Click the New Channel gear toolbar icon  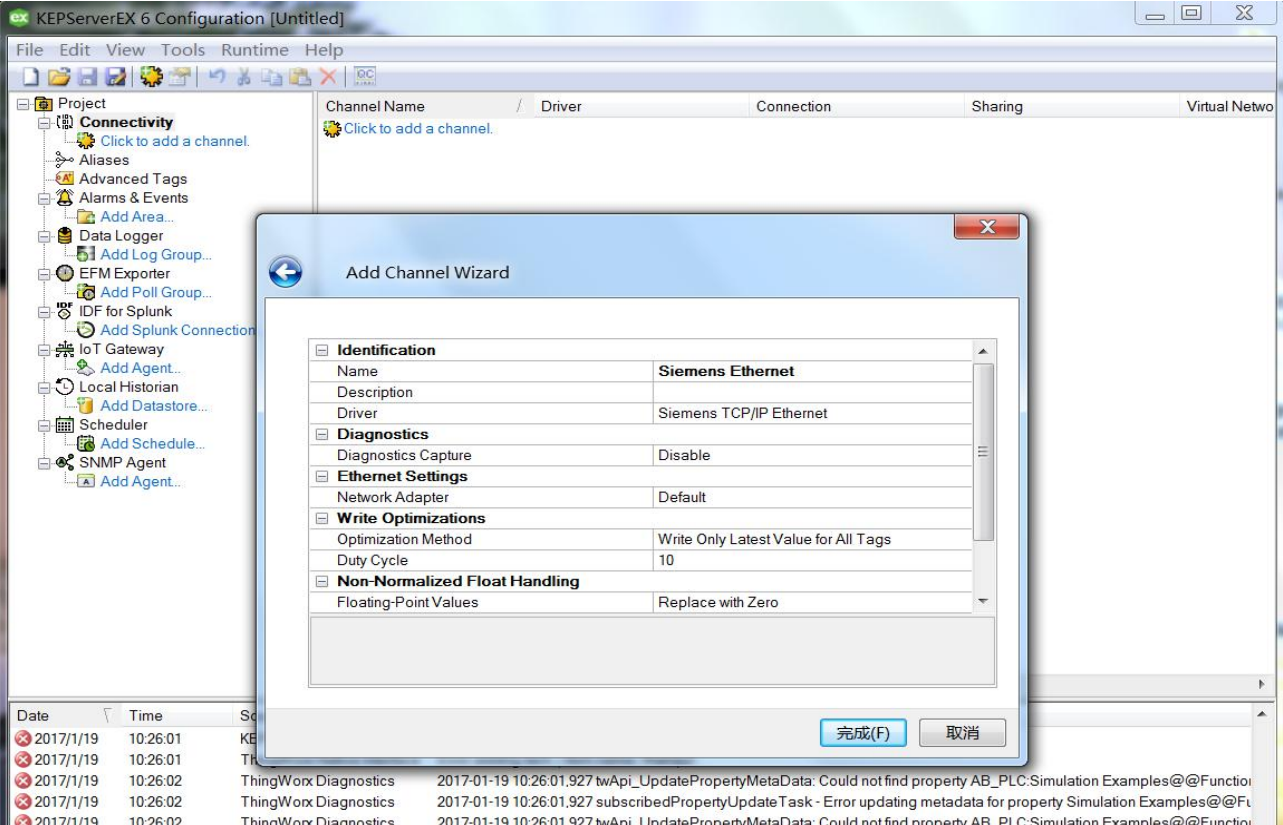pos(151,76)
